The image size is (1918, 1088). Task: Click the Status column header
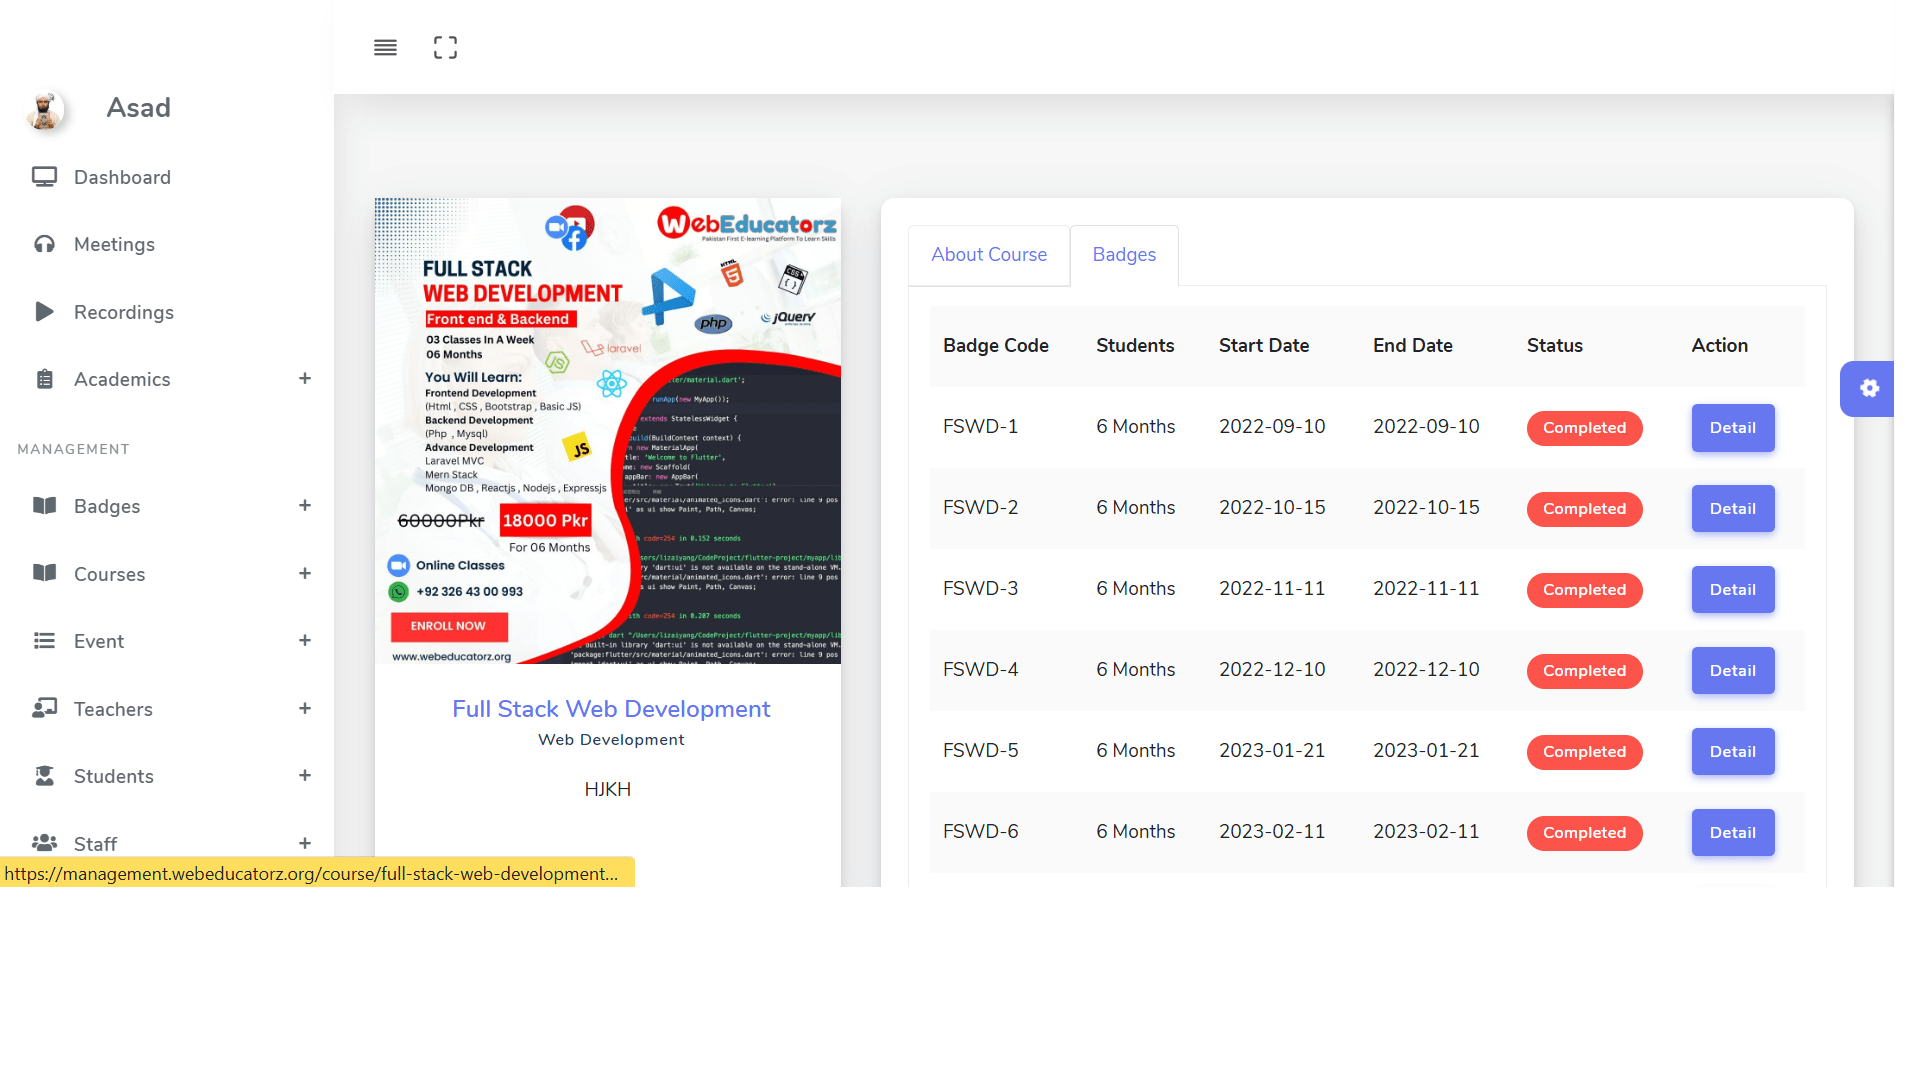pos(1555,346)
